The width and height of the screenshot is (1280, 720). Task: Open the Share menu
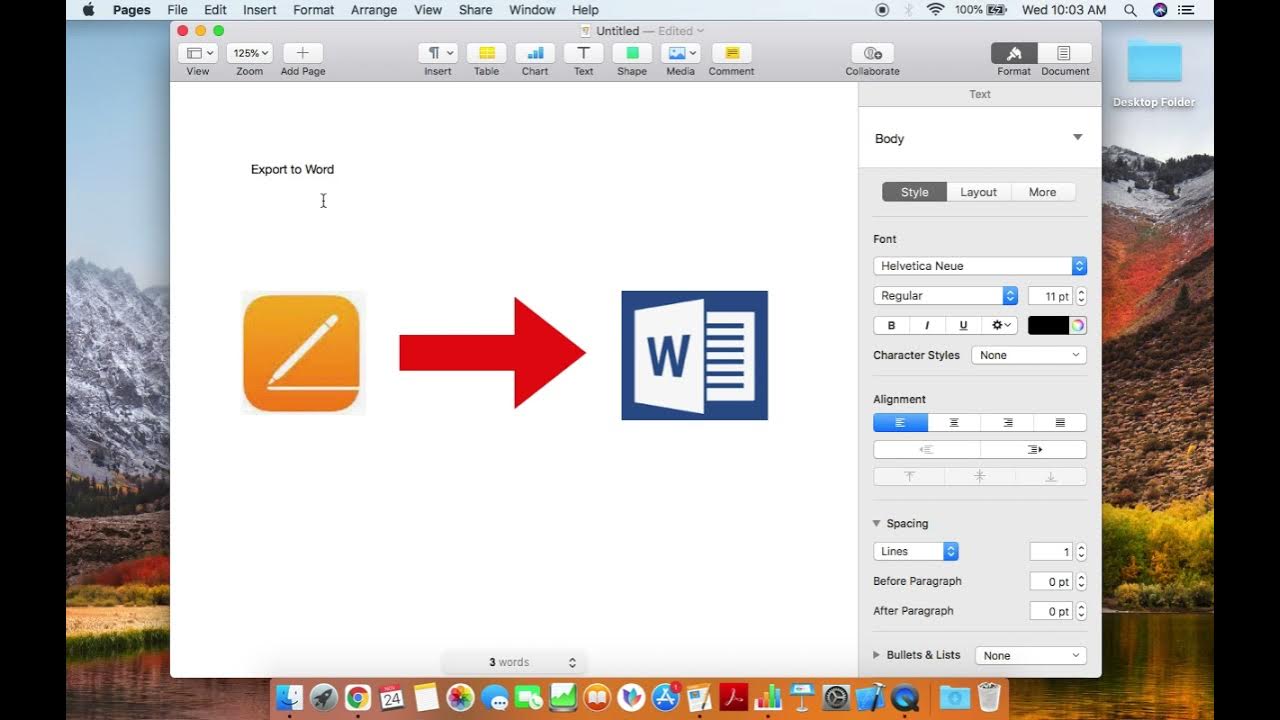(475, 10)
